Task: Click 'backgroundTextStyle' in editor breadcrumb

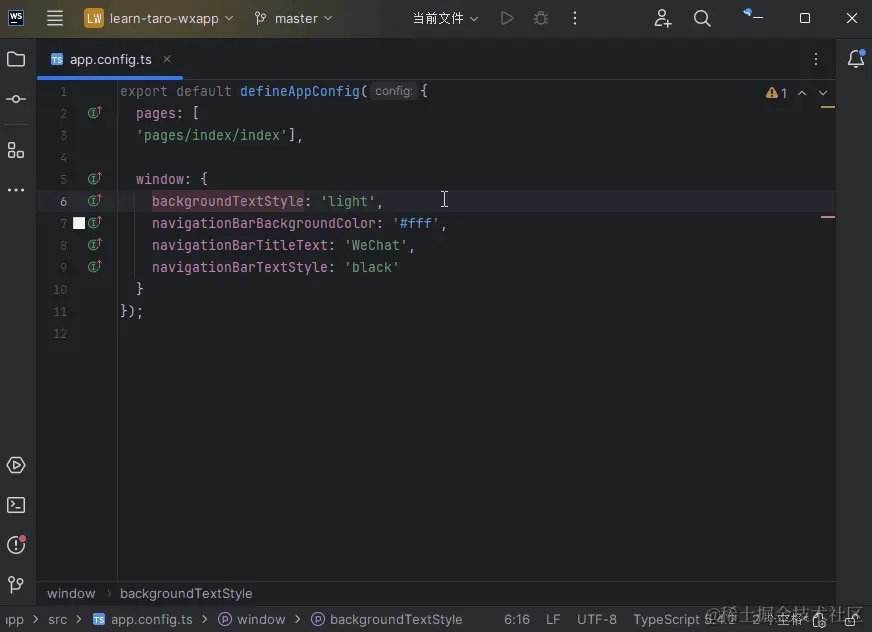Action: (x=186, y=594)
